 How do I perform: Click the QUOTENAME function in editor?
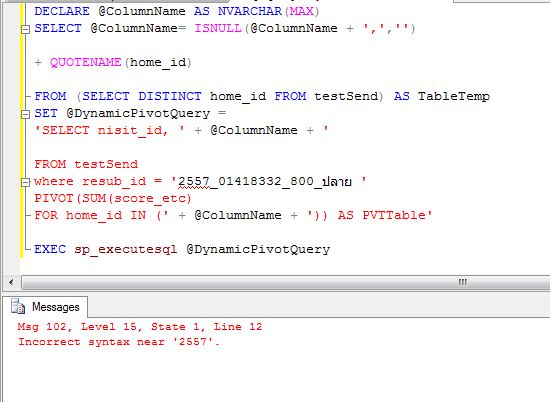(x=86, y=62)
